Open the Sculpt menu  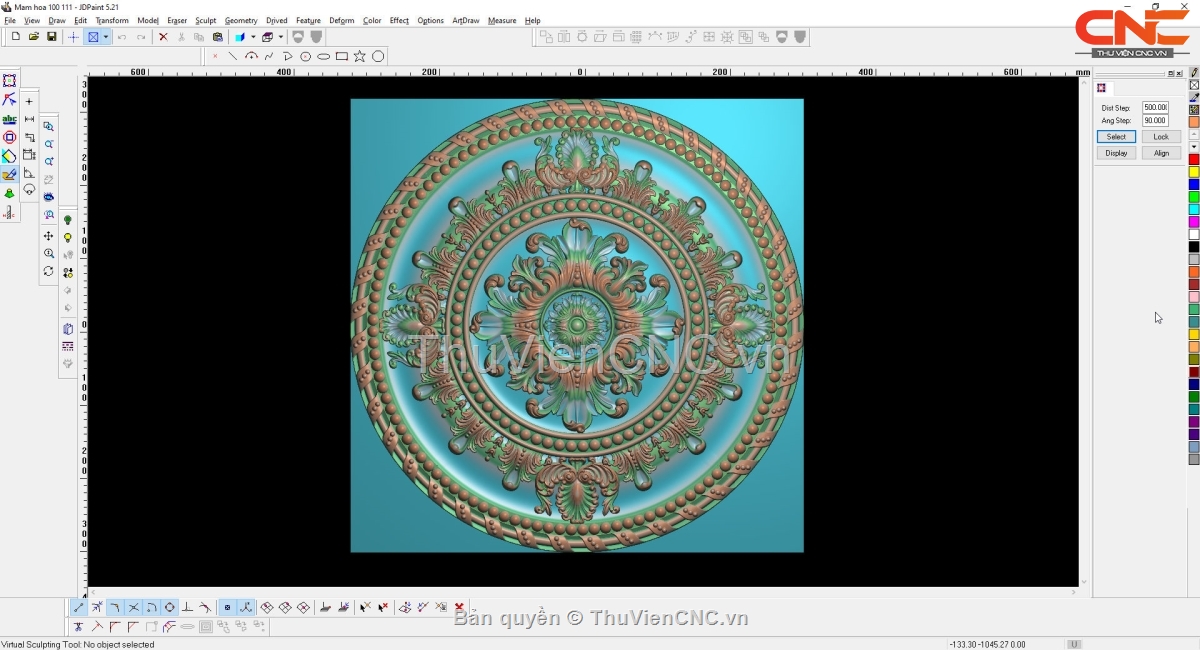pyautogui.click(x=205, y=20)
